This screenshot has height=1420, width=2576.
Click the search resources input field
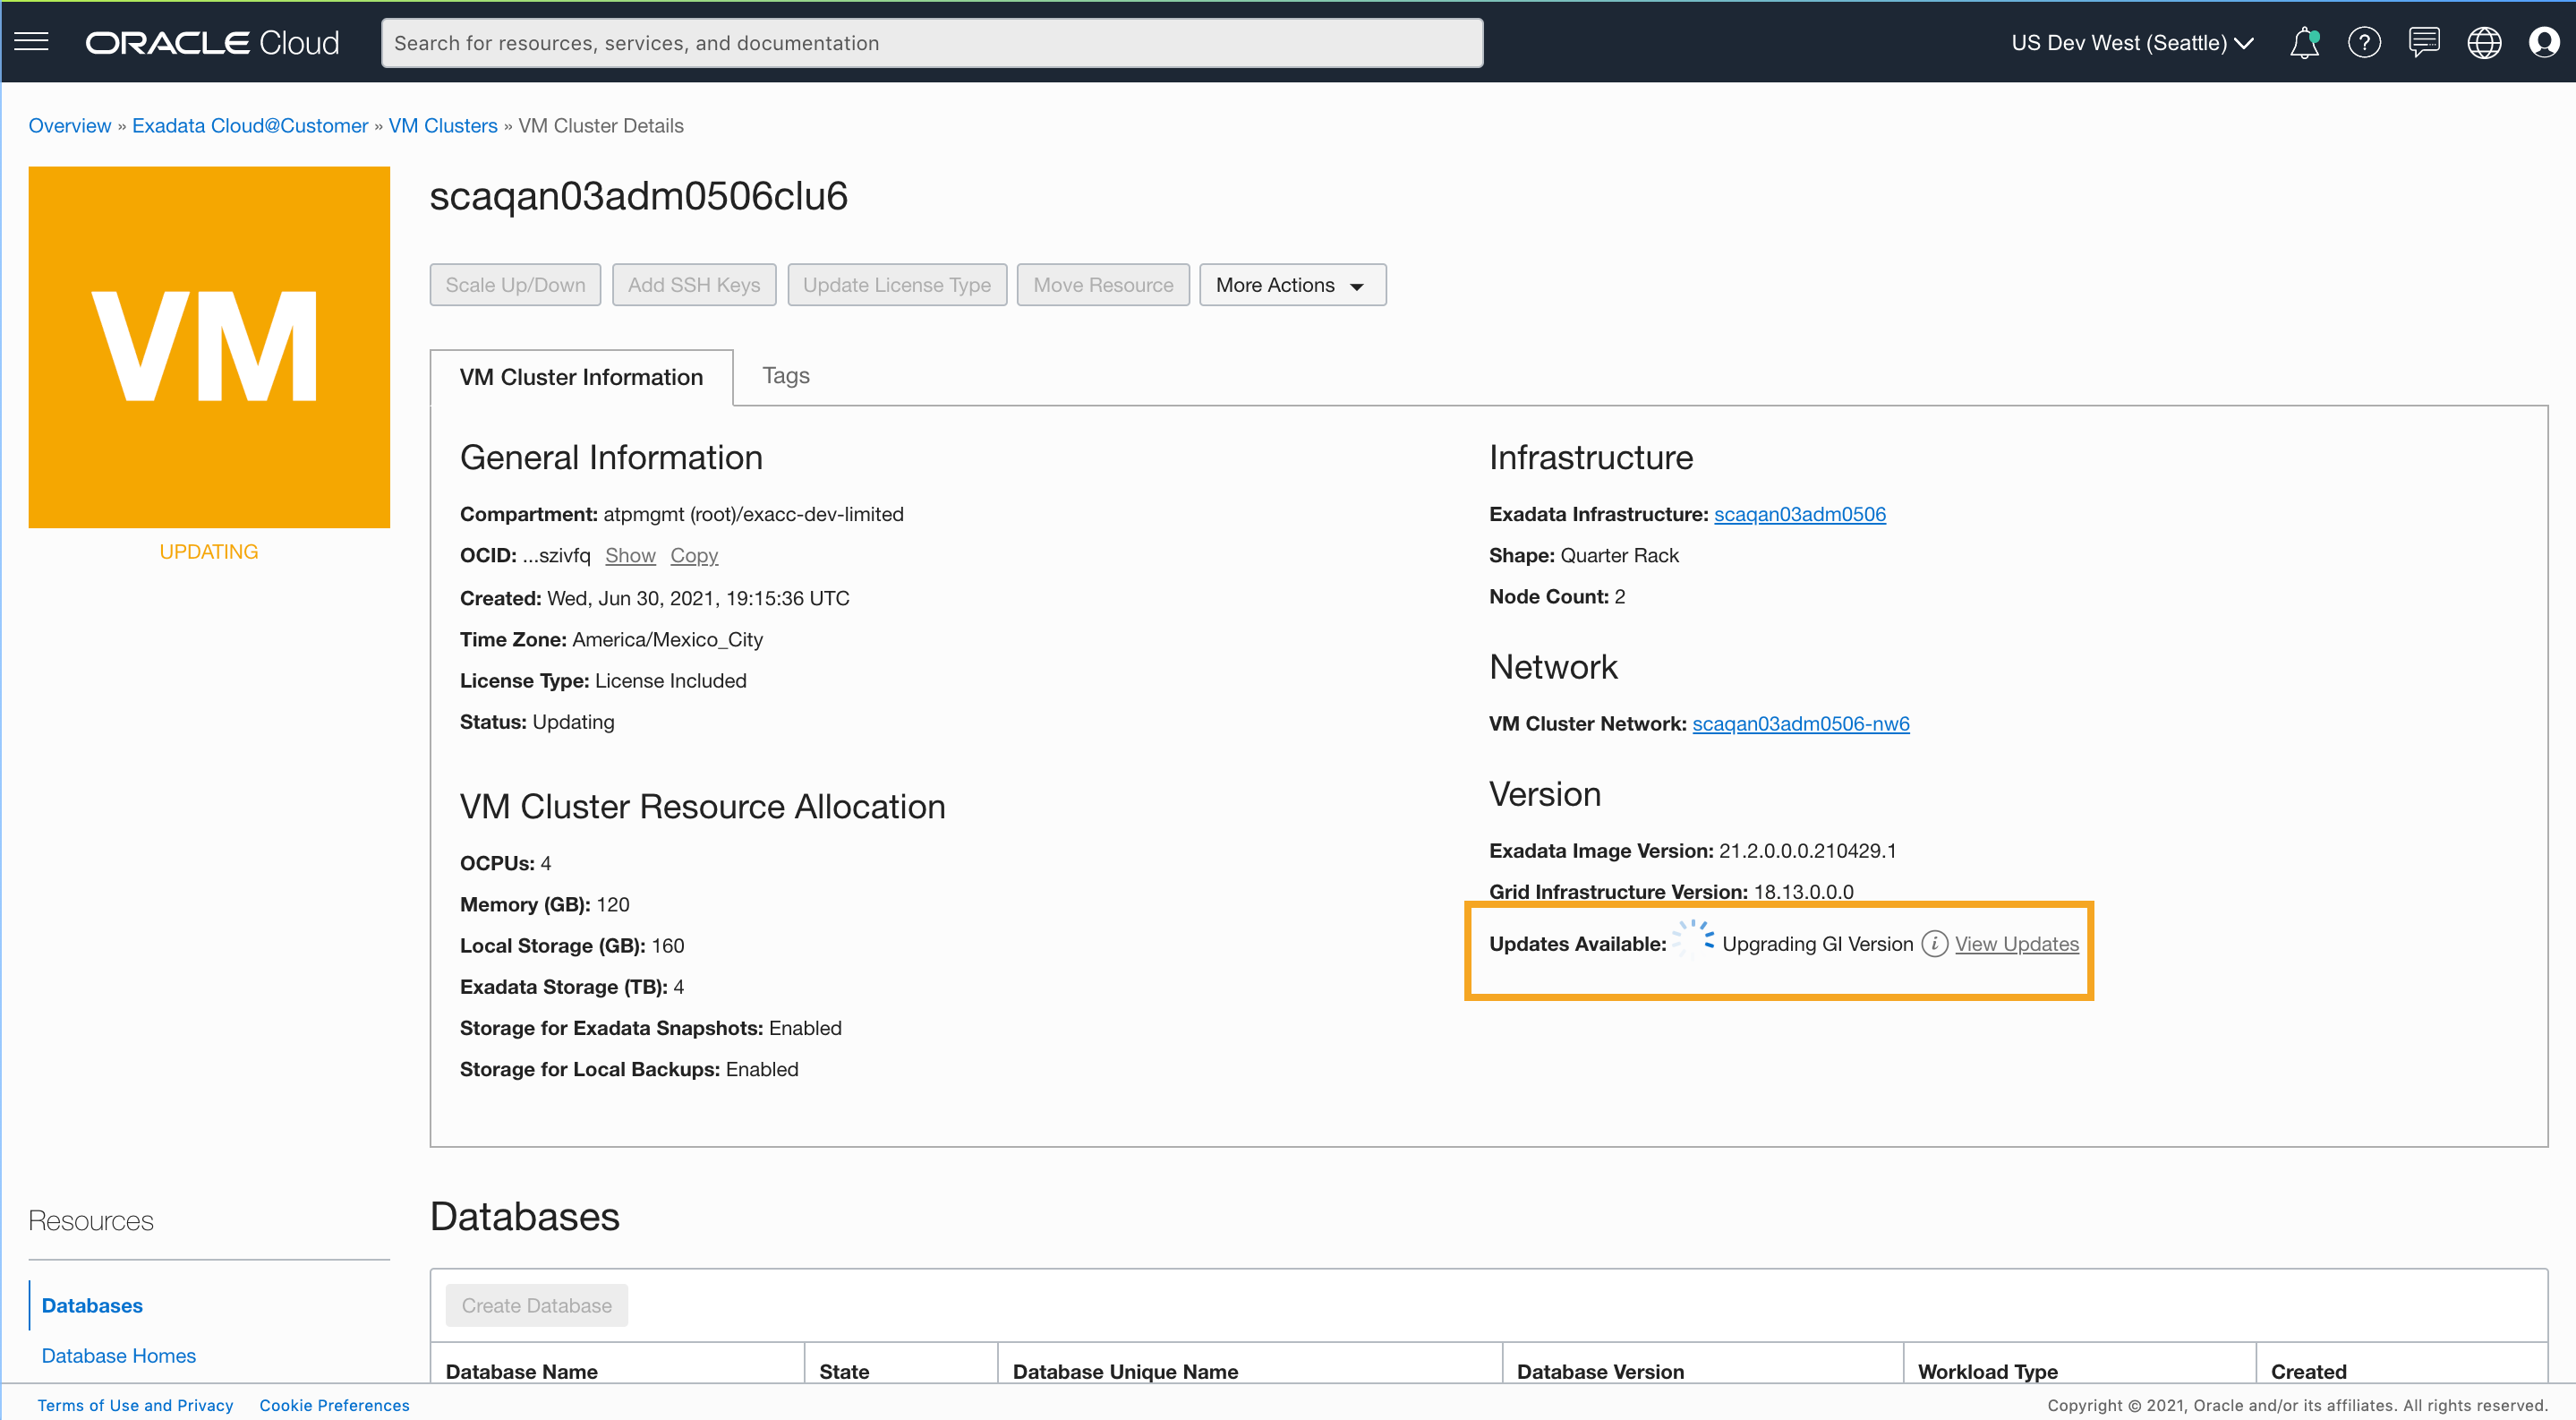(x=931, y=43)
